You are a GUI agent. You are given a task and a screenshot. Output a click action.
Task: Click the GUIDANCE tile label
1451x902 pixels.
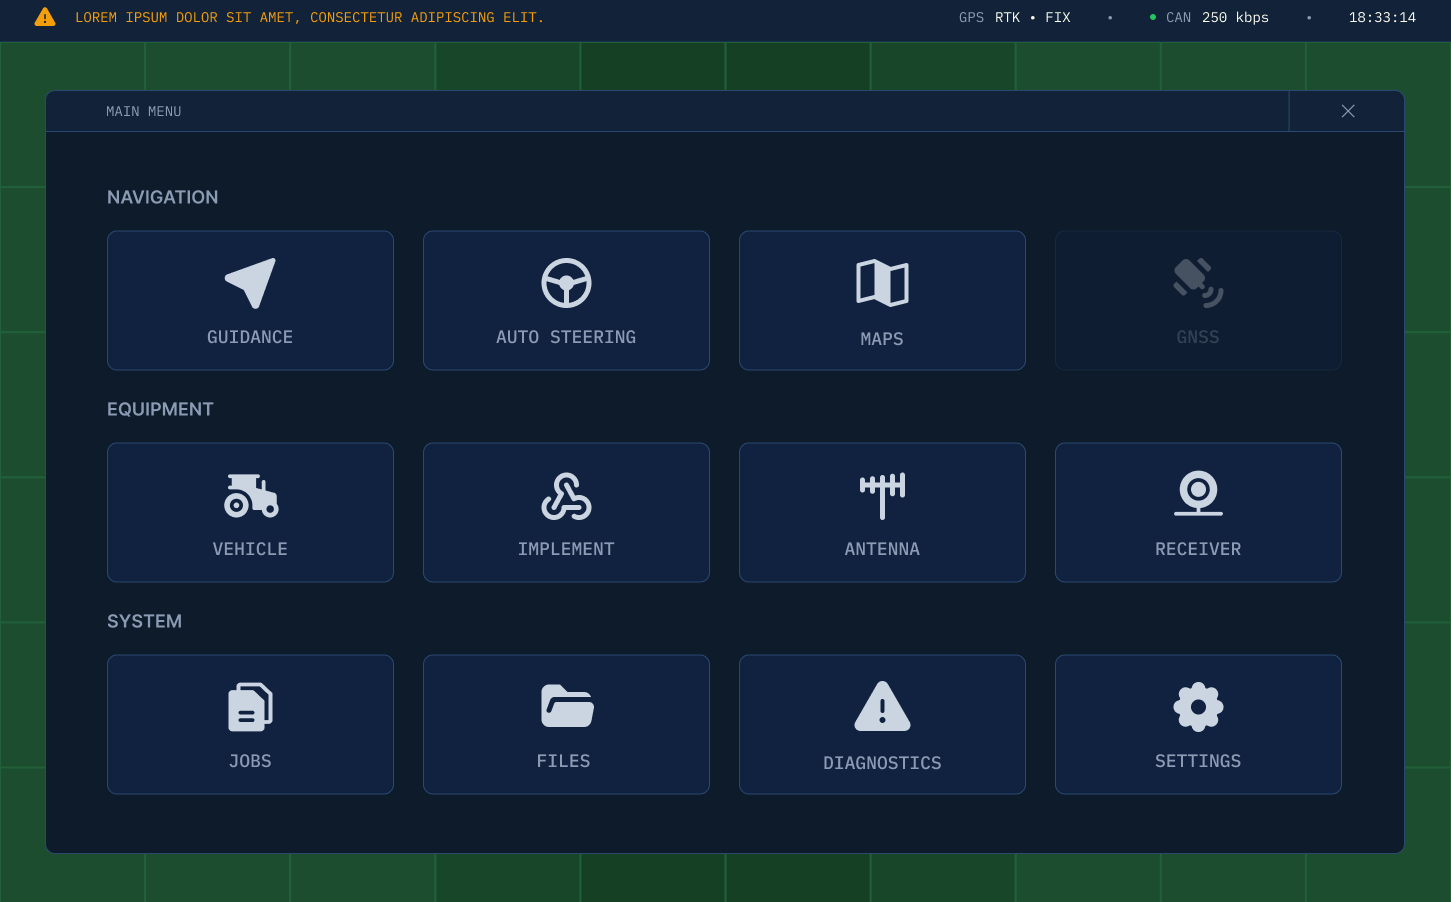tap(250, 337)
